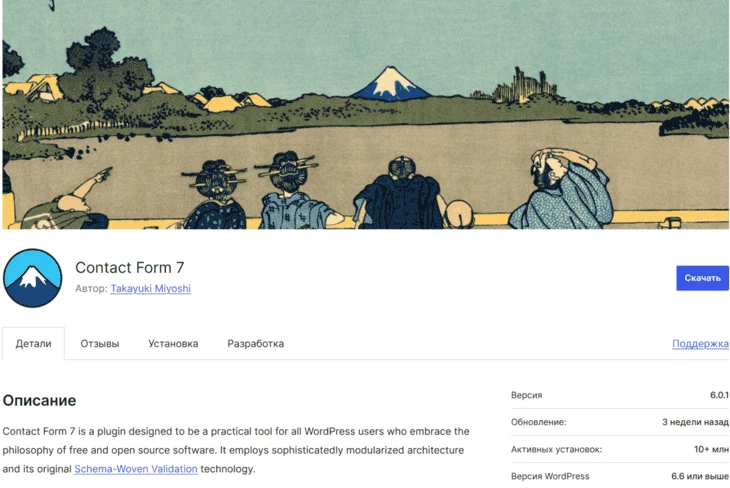This screenshot has height=488, width=730.
Task: Click the Активных установок 10+ млн row
Action: pyautogui.click(x=620, y=449)
